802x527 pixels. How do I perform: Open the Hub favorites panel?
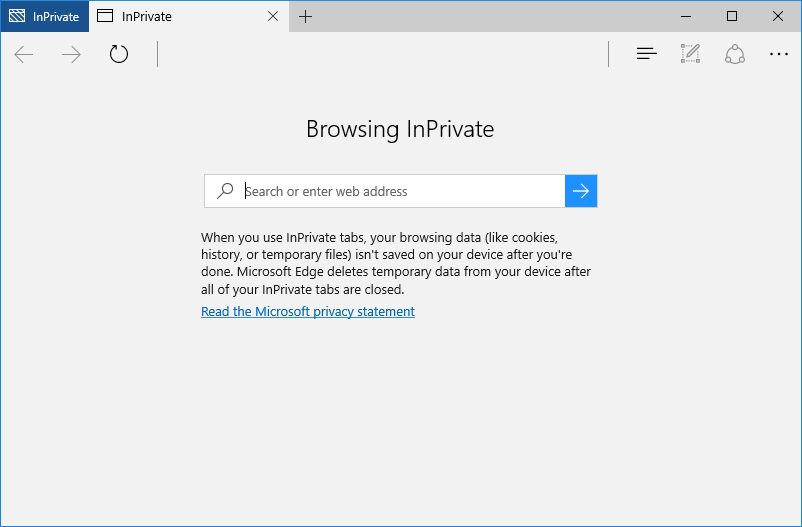(647, 54)
